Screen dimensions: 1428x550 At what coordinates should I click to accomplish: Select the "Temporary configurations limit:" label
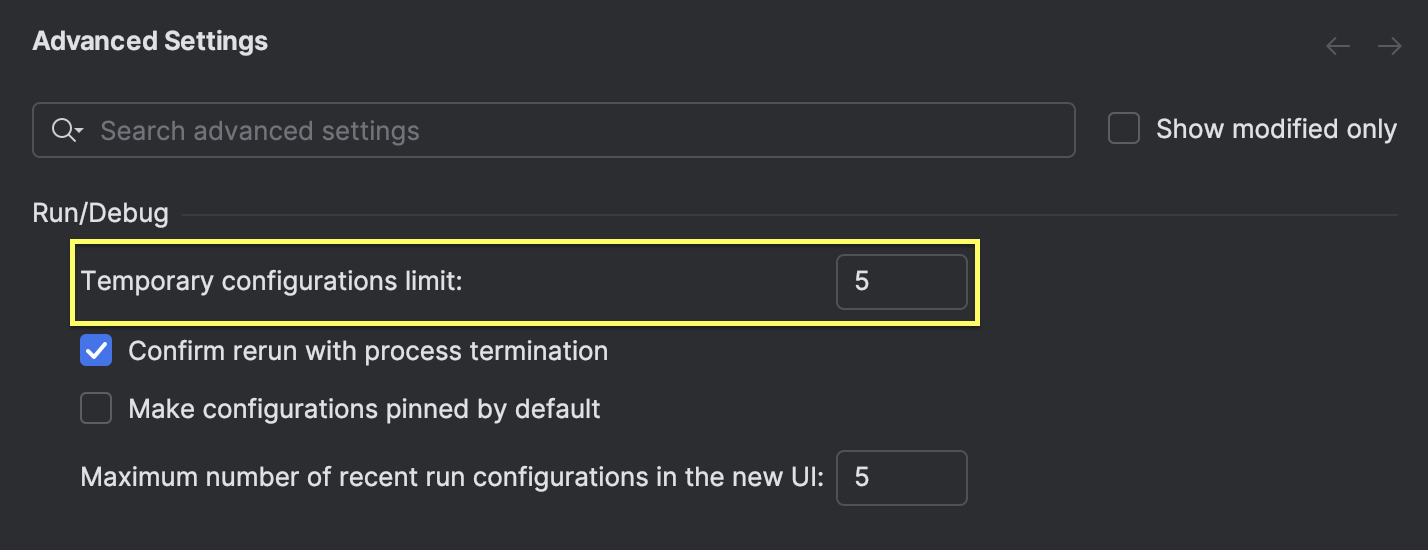click(x=272, y=281)
